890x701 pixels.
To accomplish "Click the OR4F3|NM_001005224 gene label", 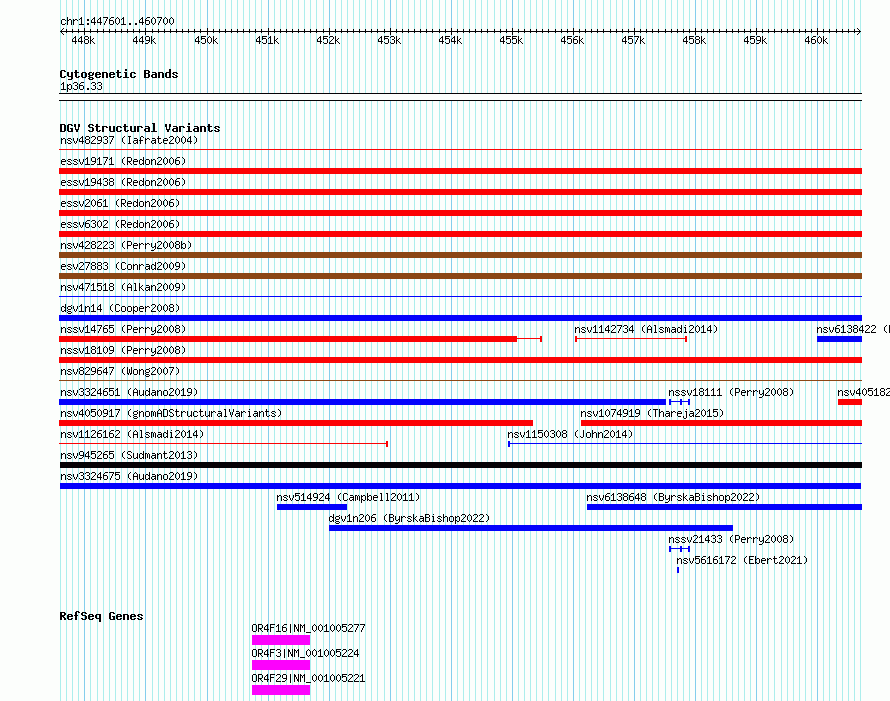I will coord(305,653).
